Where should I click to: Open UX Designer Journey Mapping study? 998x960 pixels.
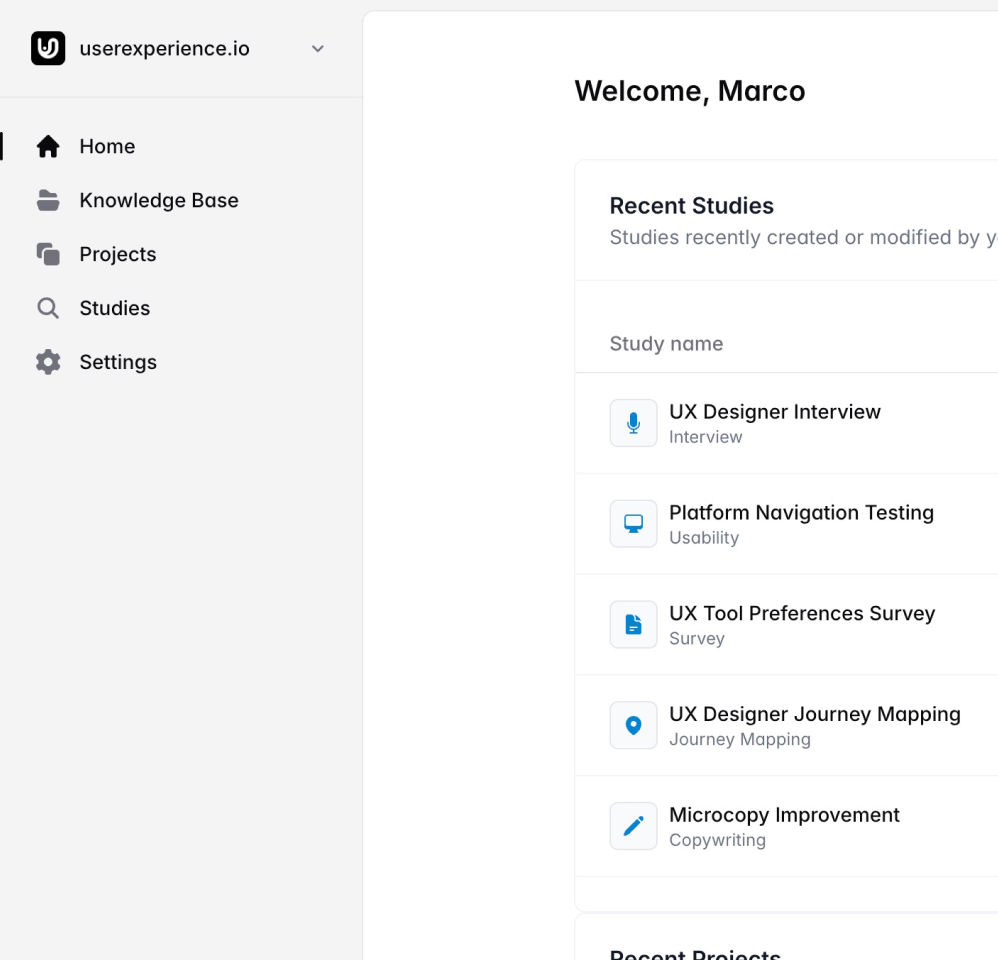815,714
